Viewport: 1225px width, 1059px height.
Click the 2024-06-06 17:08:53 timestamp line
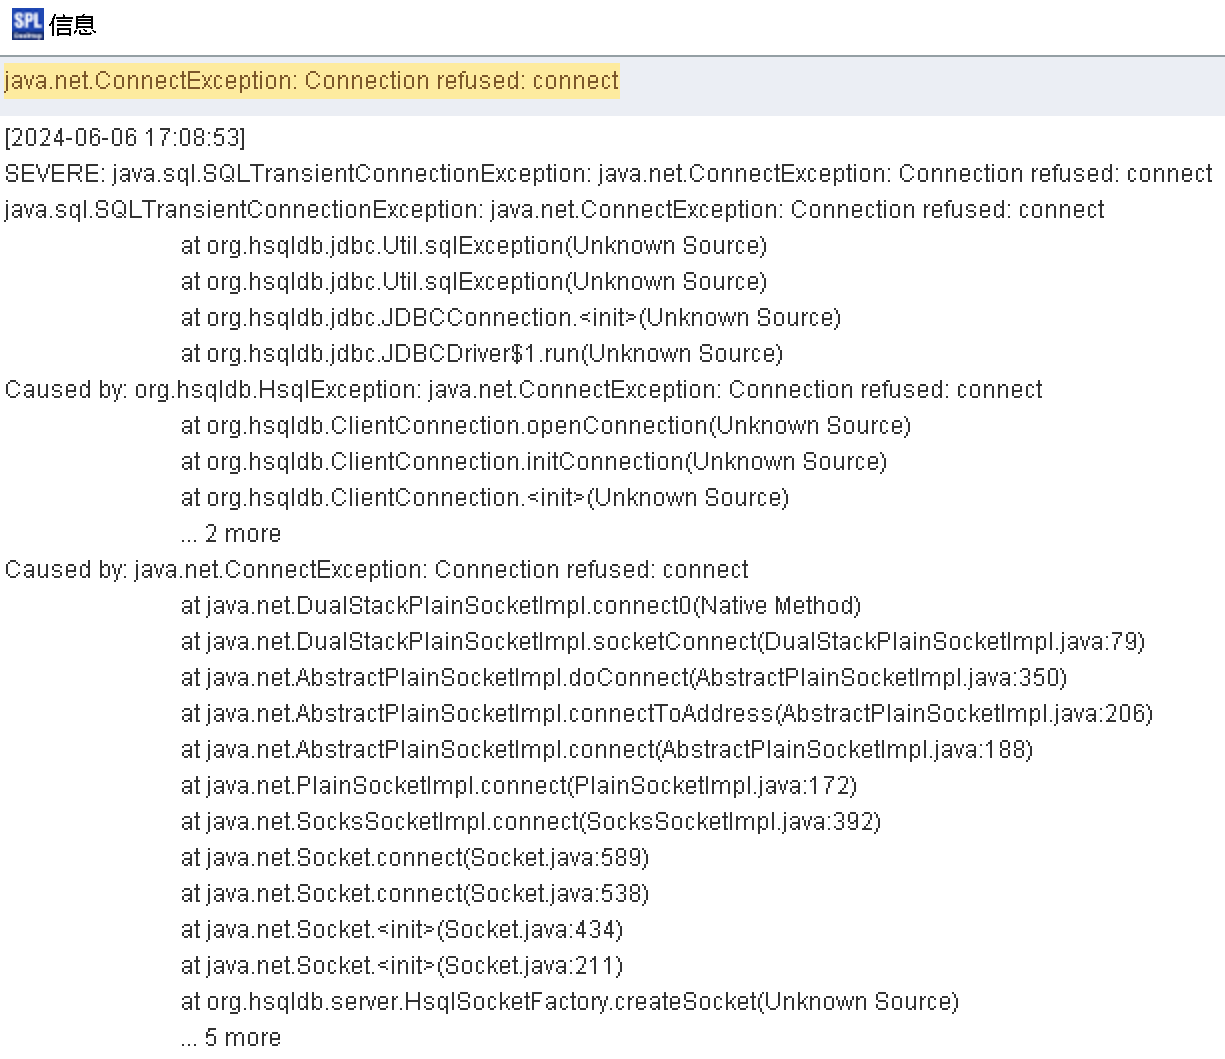point(125,137)
